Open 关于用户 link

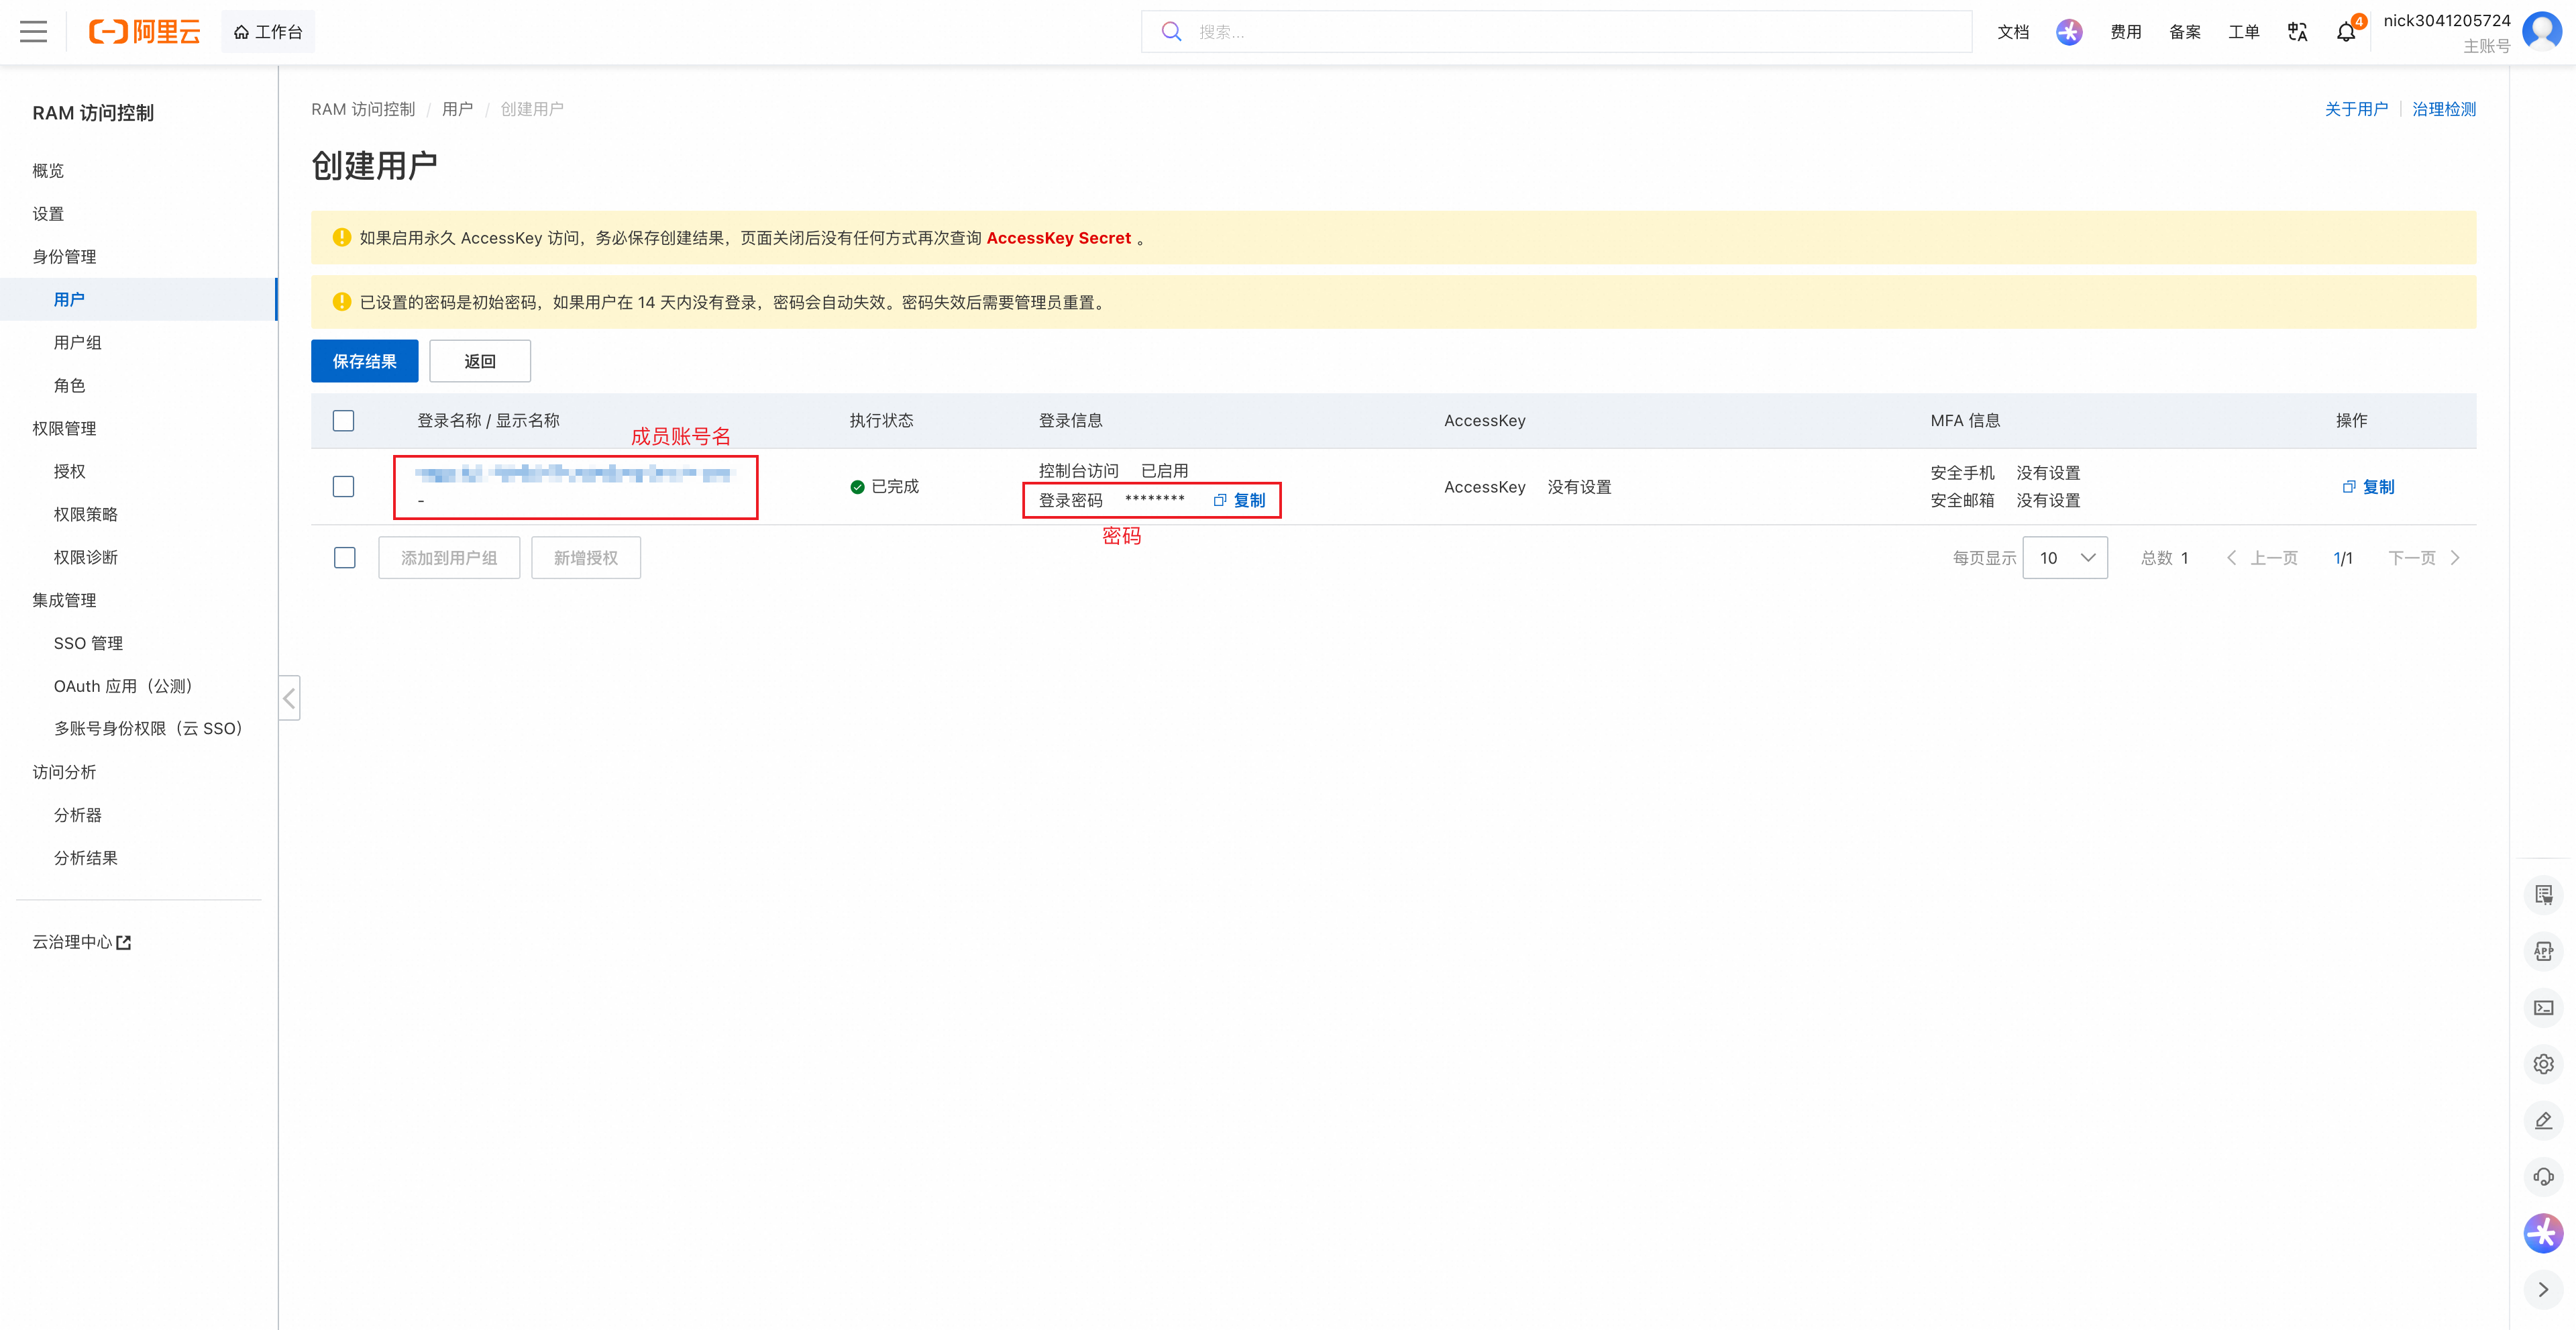2356,109
